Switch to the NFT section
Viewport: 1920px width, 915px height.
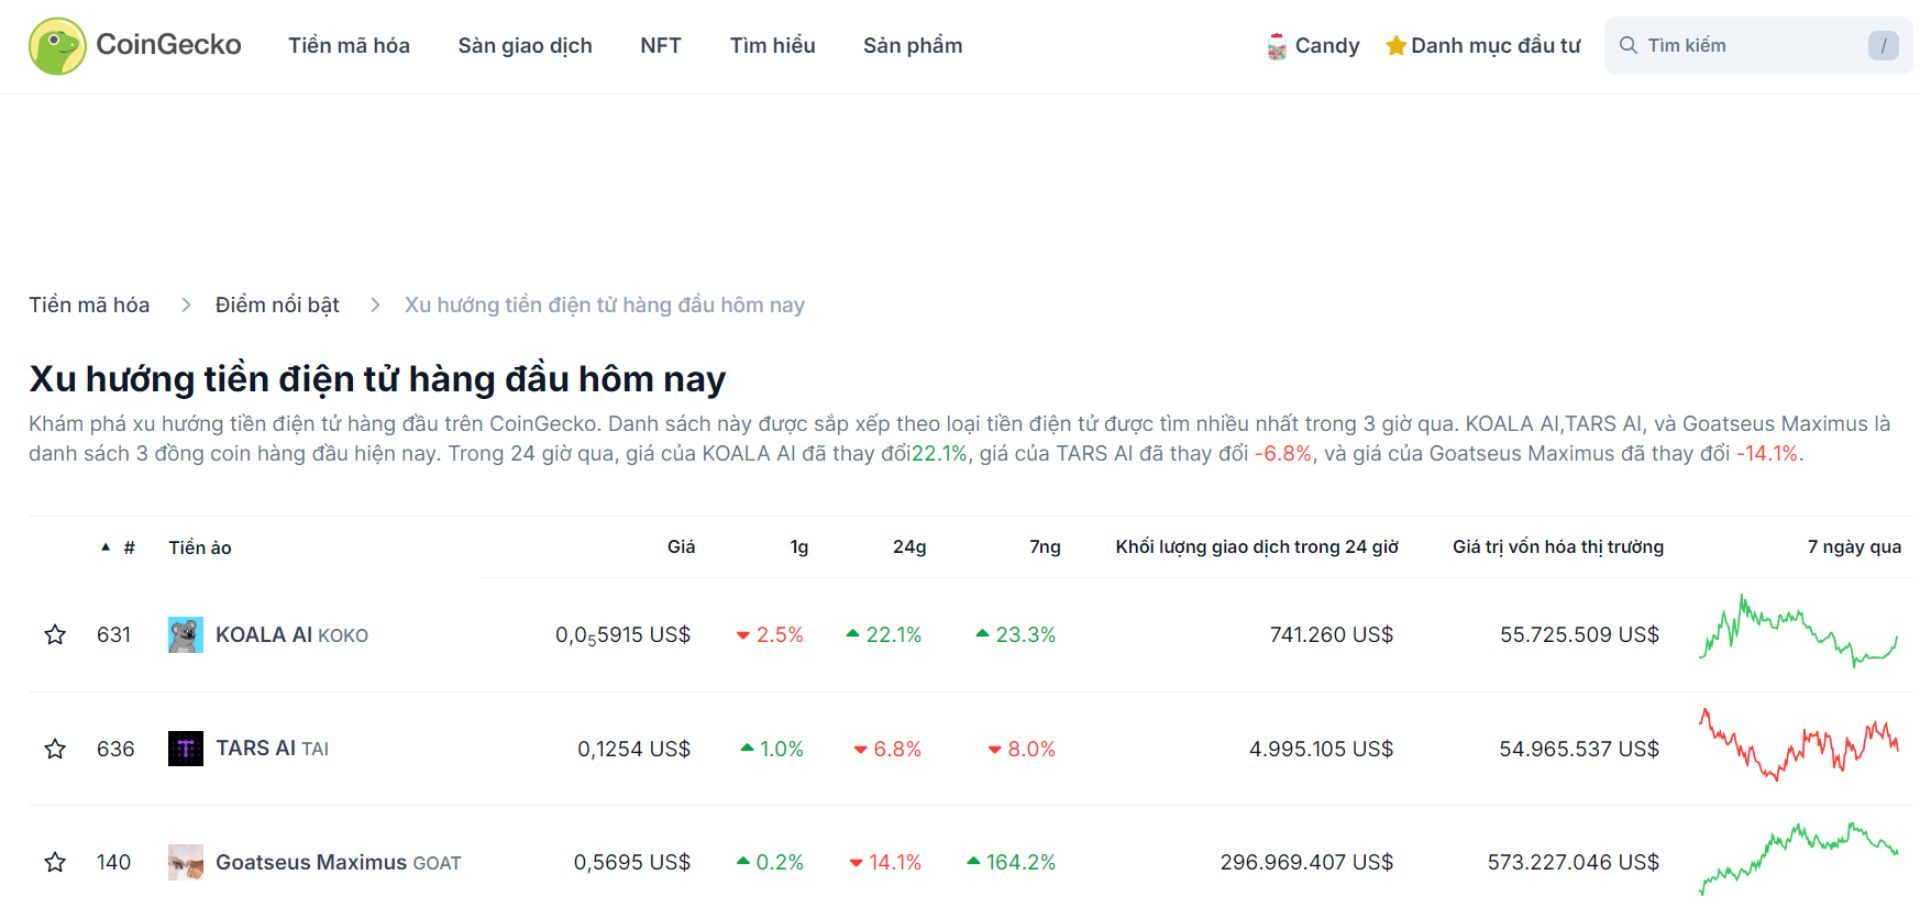coord(660,45)
